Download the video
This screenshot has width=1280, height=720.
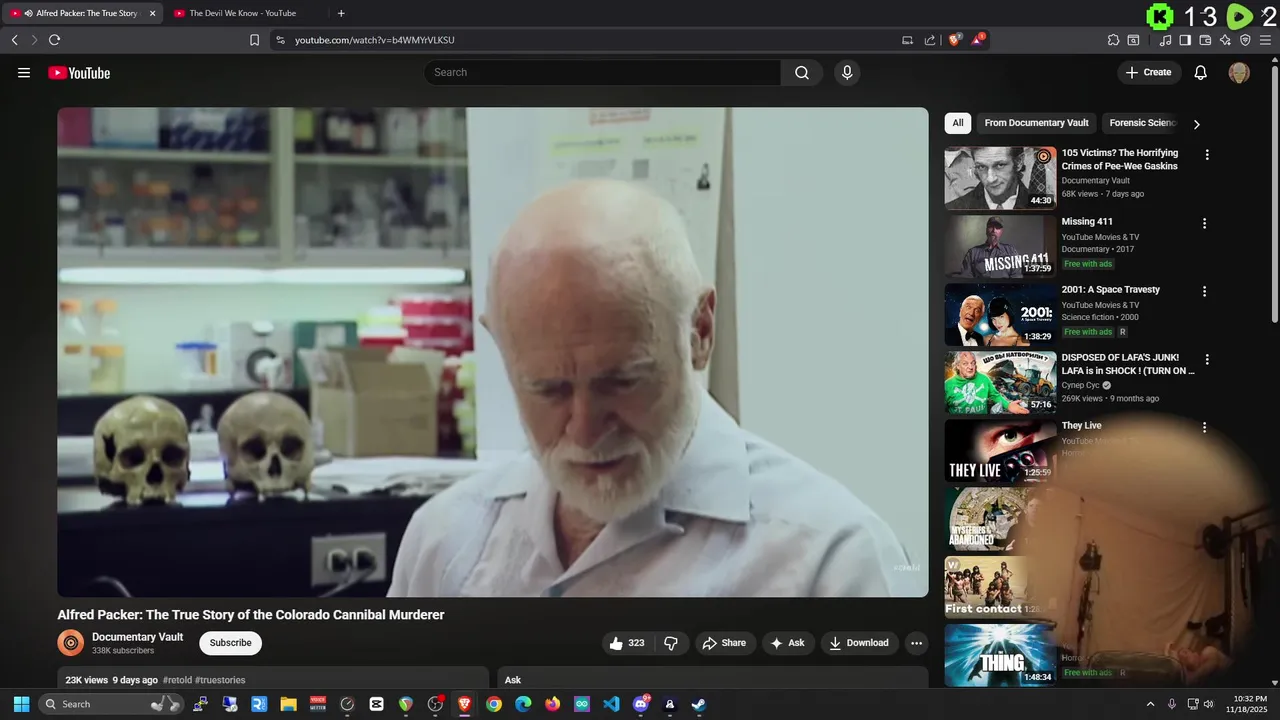click(859, 643)
